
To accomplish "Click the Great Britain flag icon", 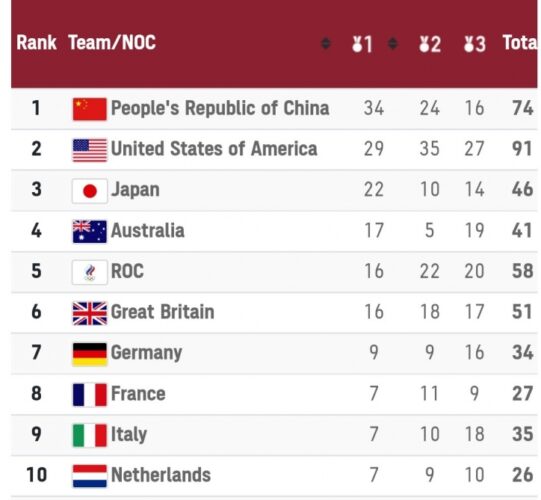I will tap(90, 313).
